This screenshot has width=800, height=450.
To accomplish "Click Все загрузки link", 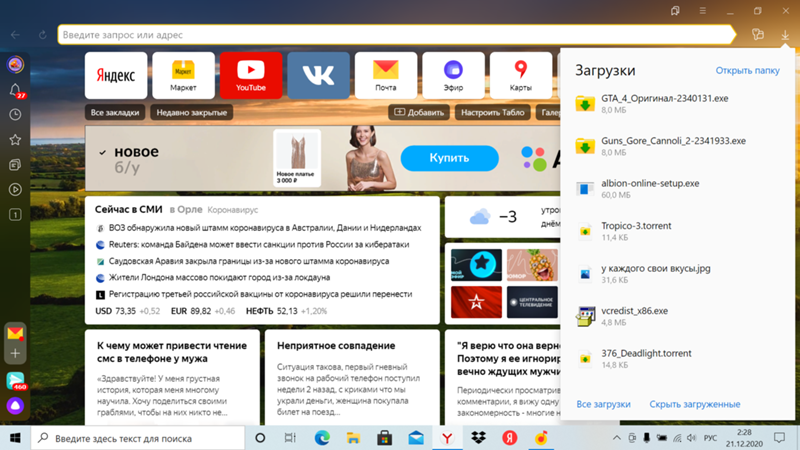I will [x=604, y=404].
